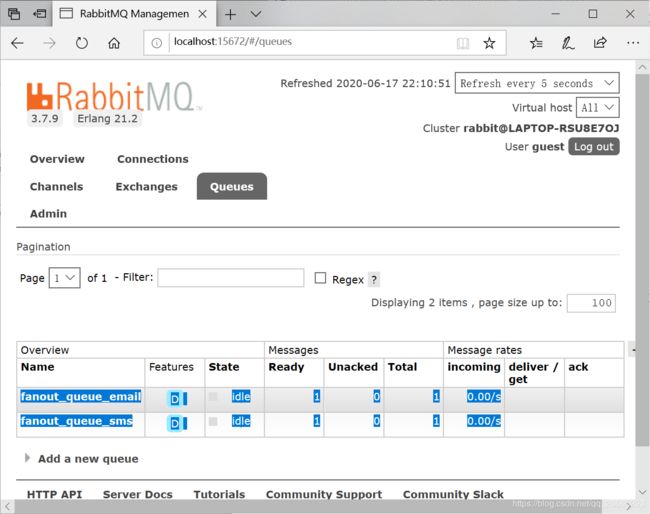This screenshot has width=650, height=514.
Task: Switch to the Exchanges tab
Action: [146, 187]
